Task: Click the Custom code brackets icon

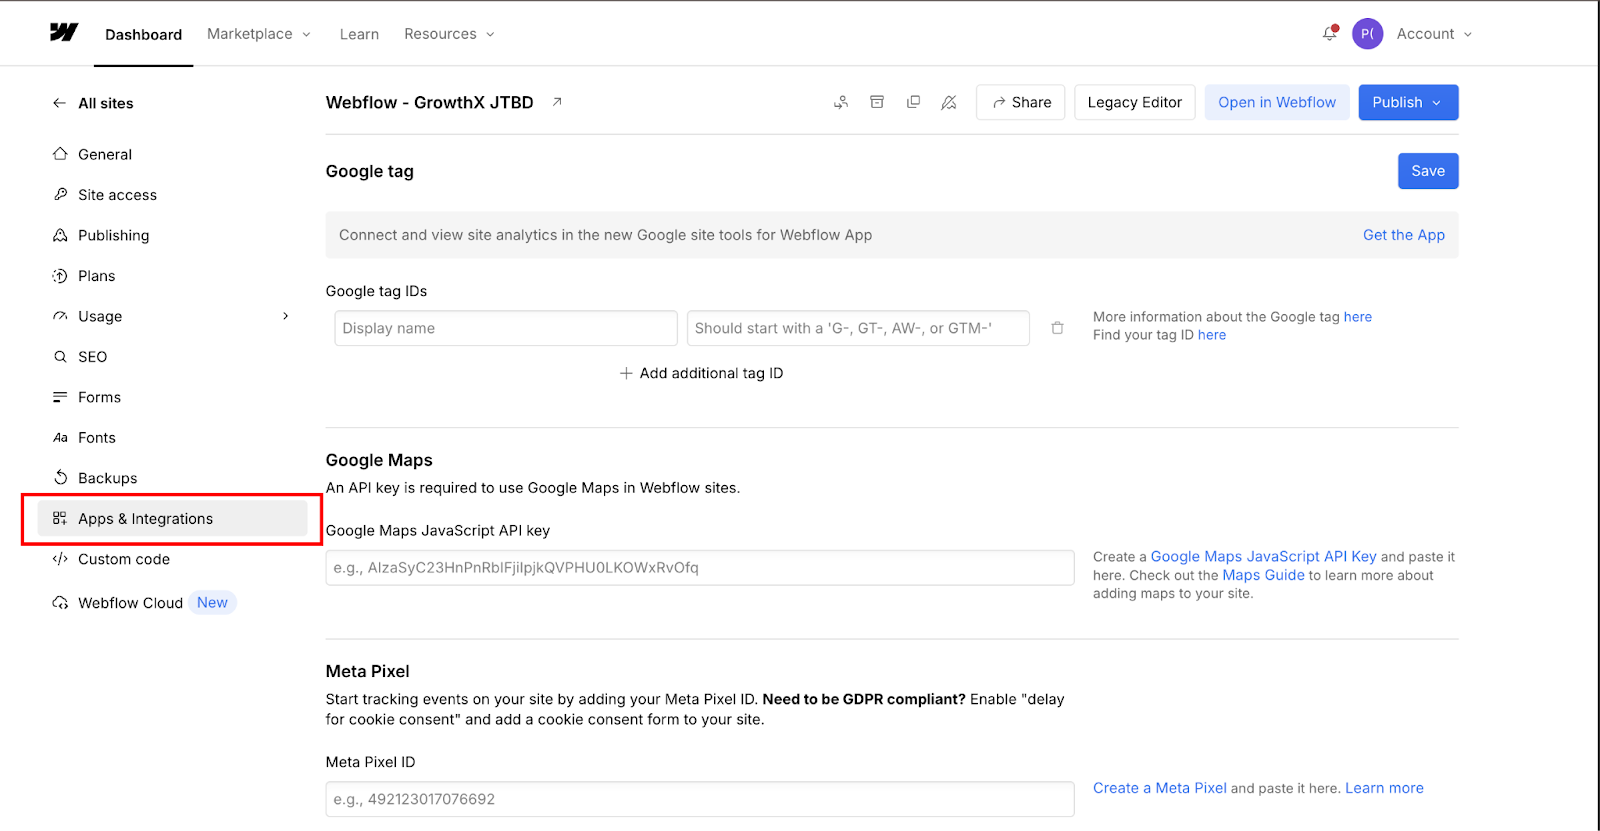Action: pyautogui.click(x=60, y=559)
